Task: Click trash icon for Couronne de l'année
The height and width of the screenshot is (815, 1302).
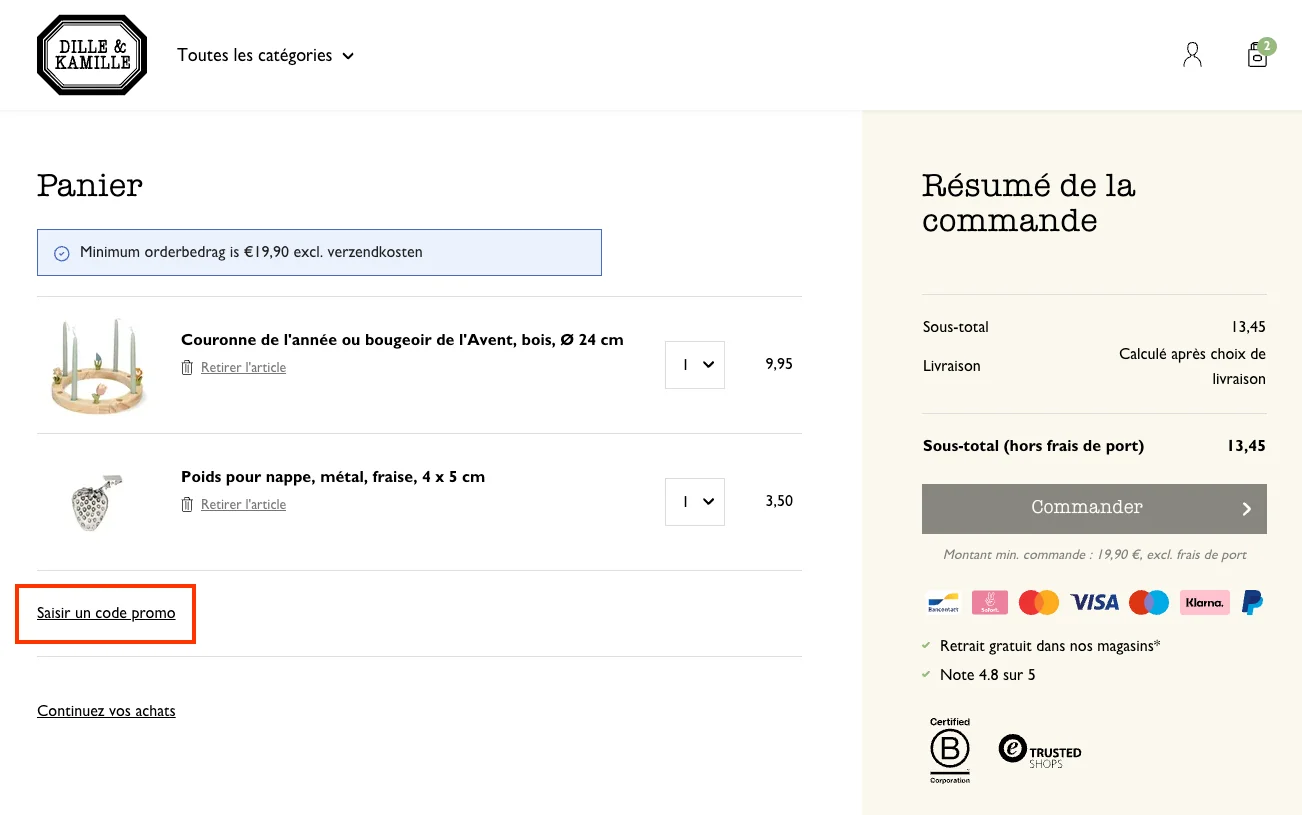Action: [x=187, y=368]
